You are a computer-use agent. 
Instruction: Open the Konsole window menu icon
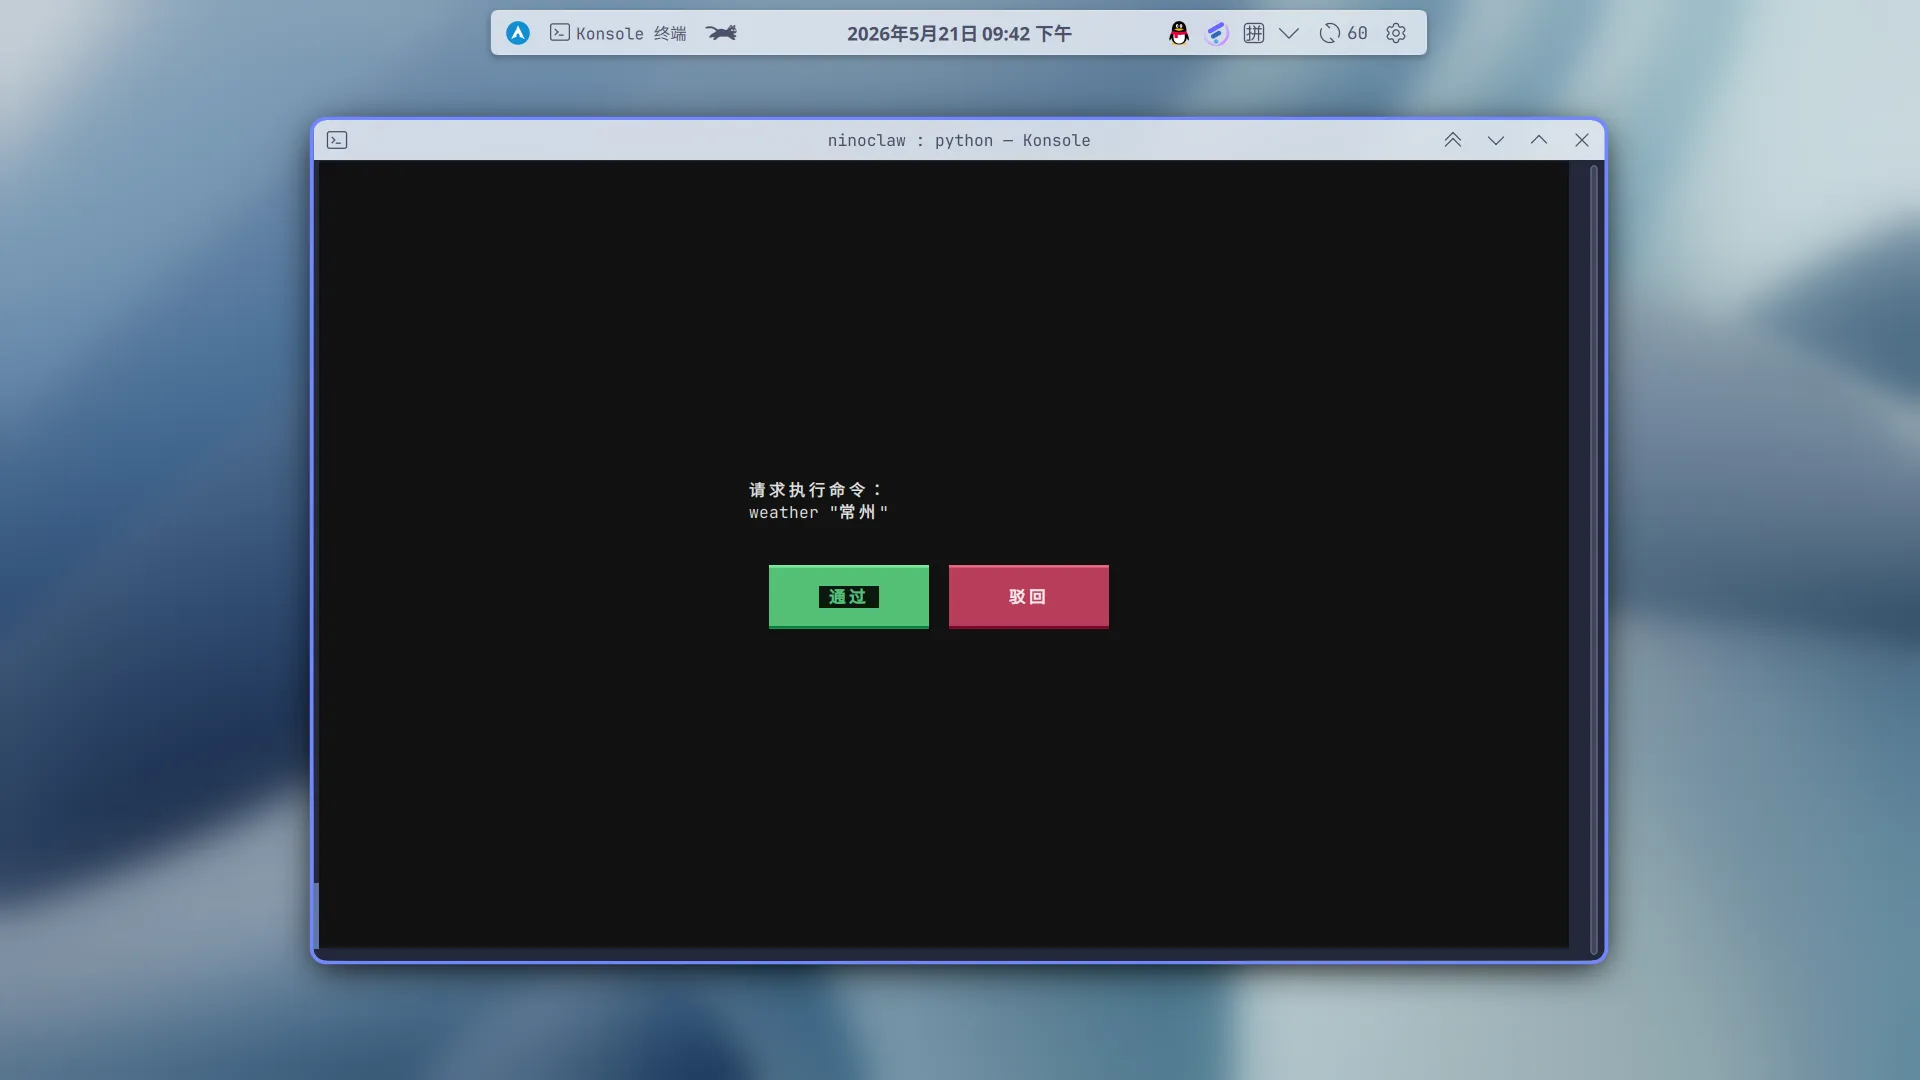(337, 140)
